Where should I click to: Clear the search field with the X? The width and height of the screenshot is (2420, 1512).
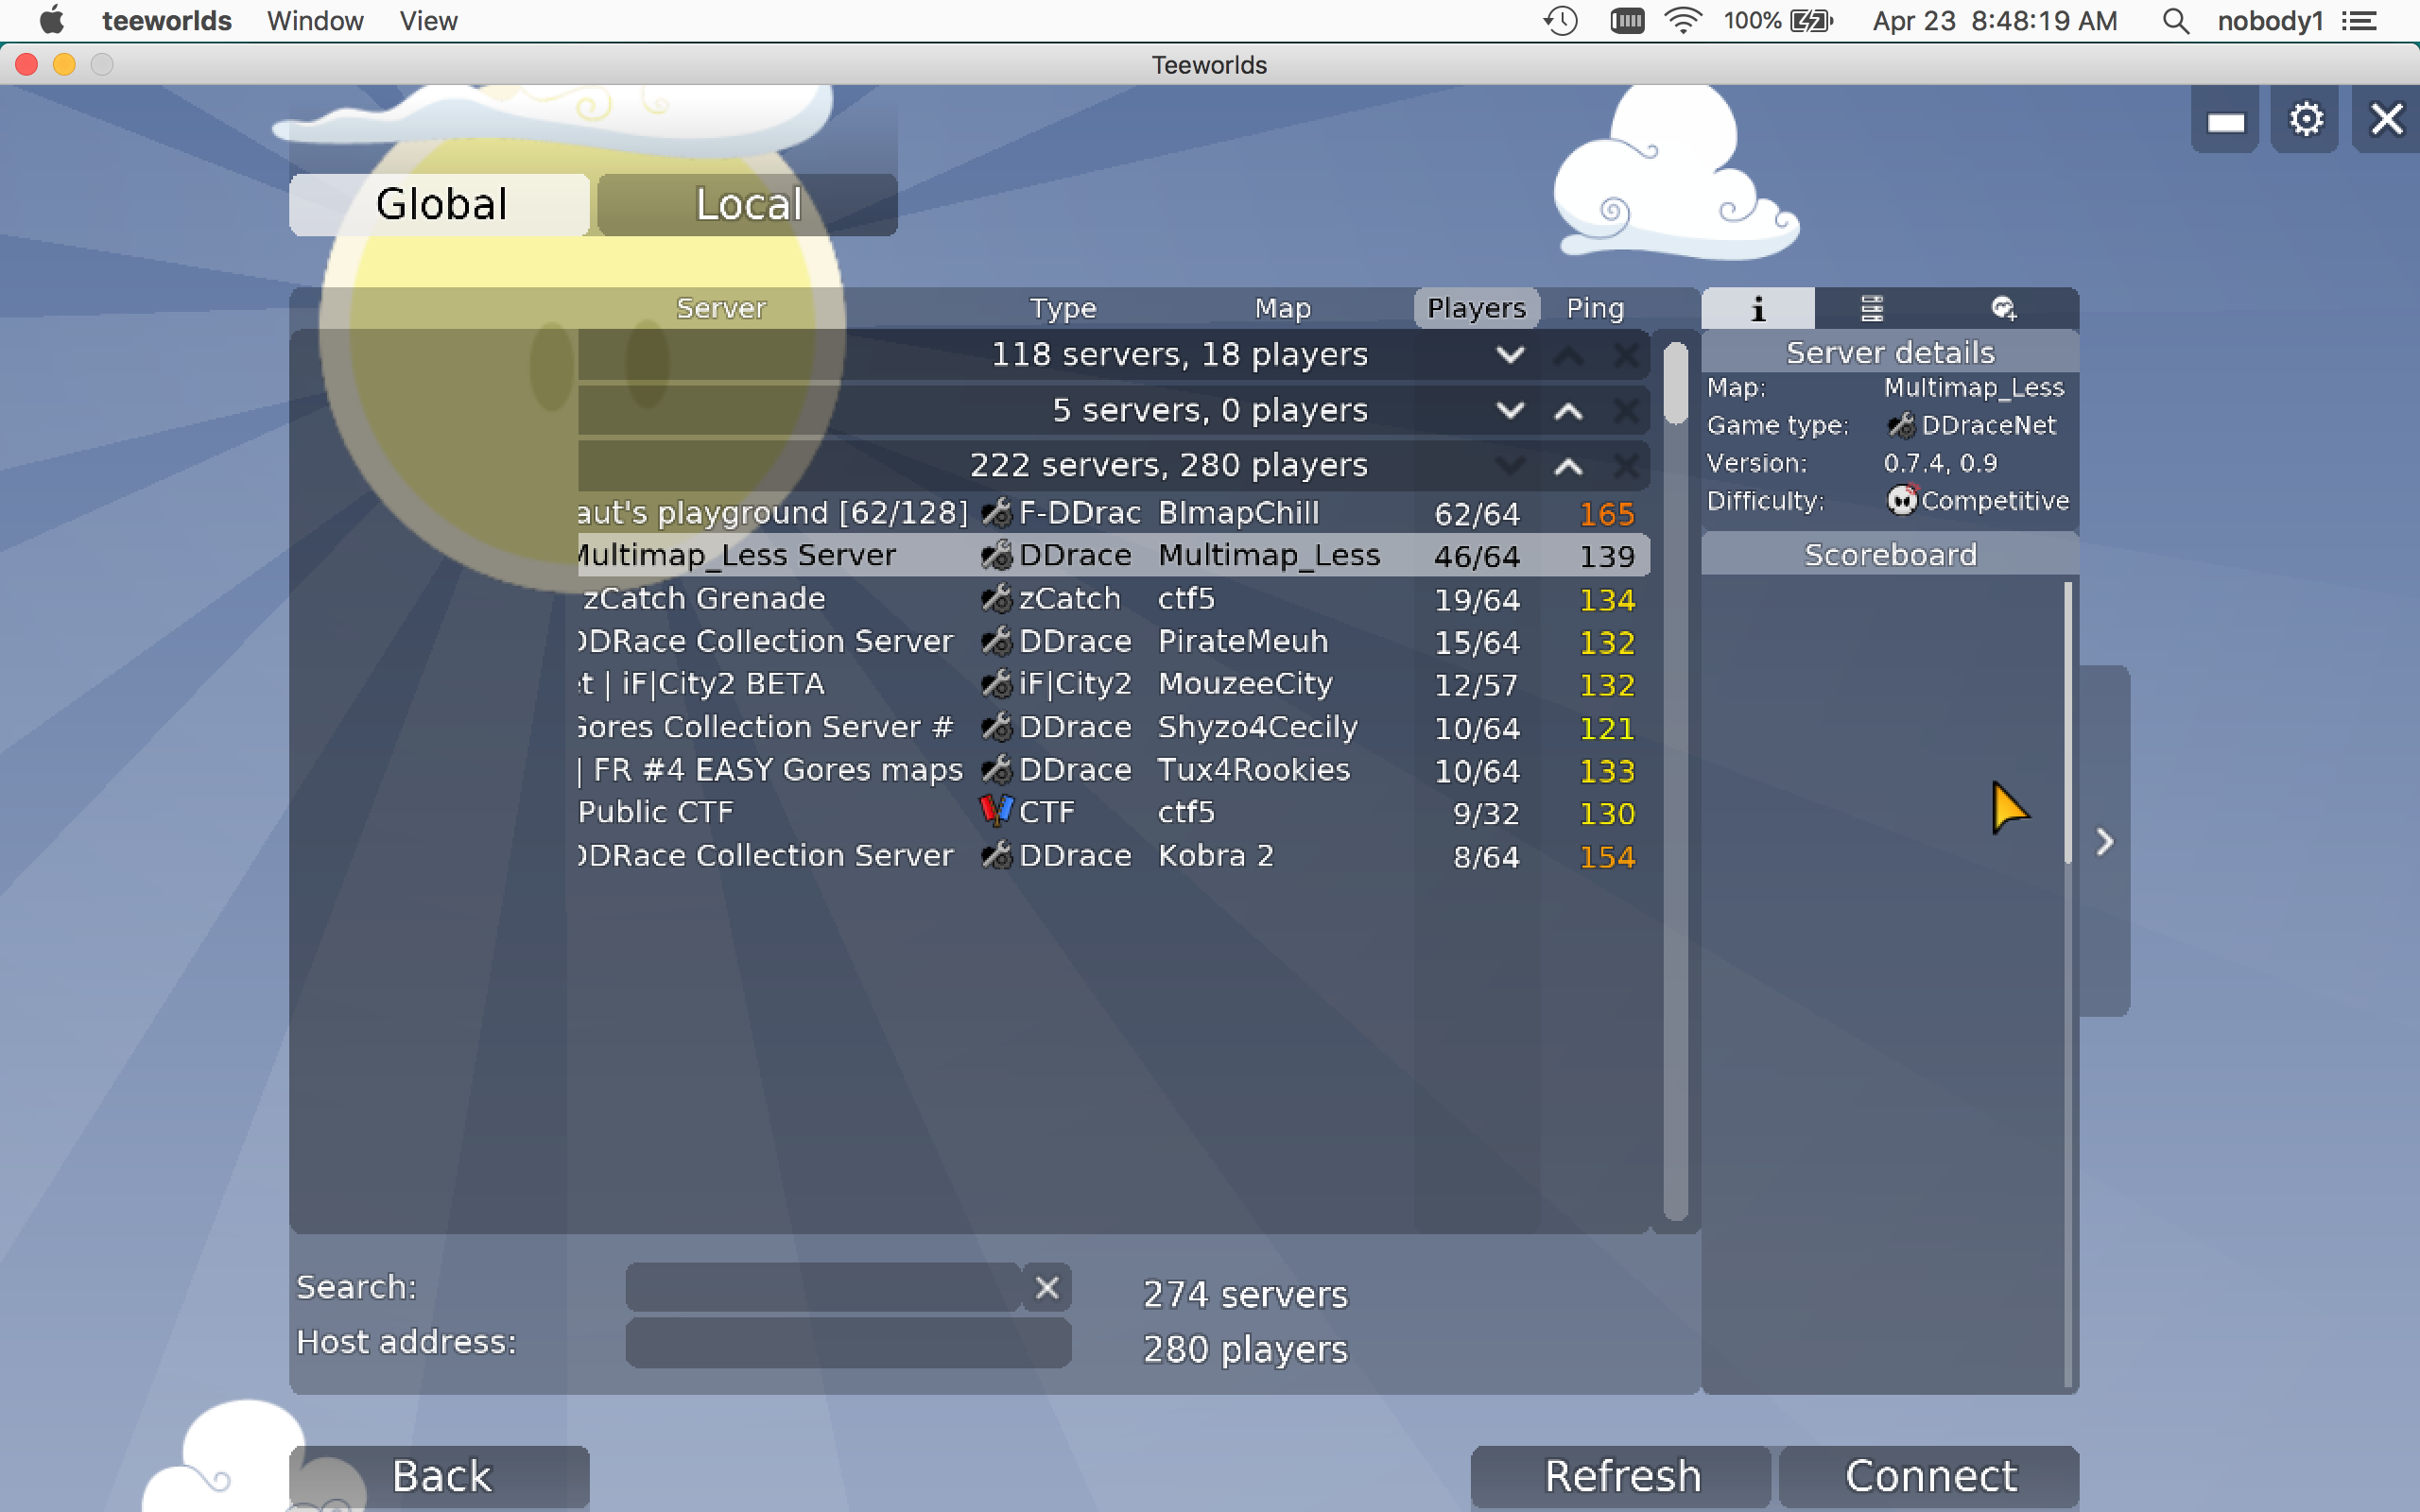click(1047, 1287)
